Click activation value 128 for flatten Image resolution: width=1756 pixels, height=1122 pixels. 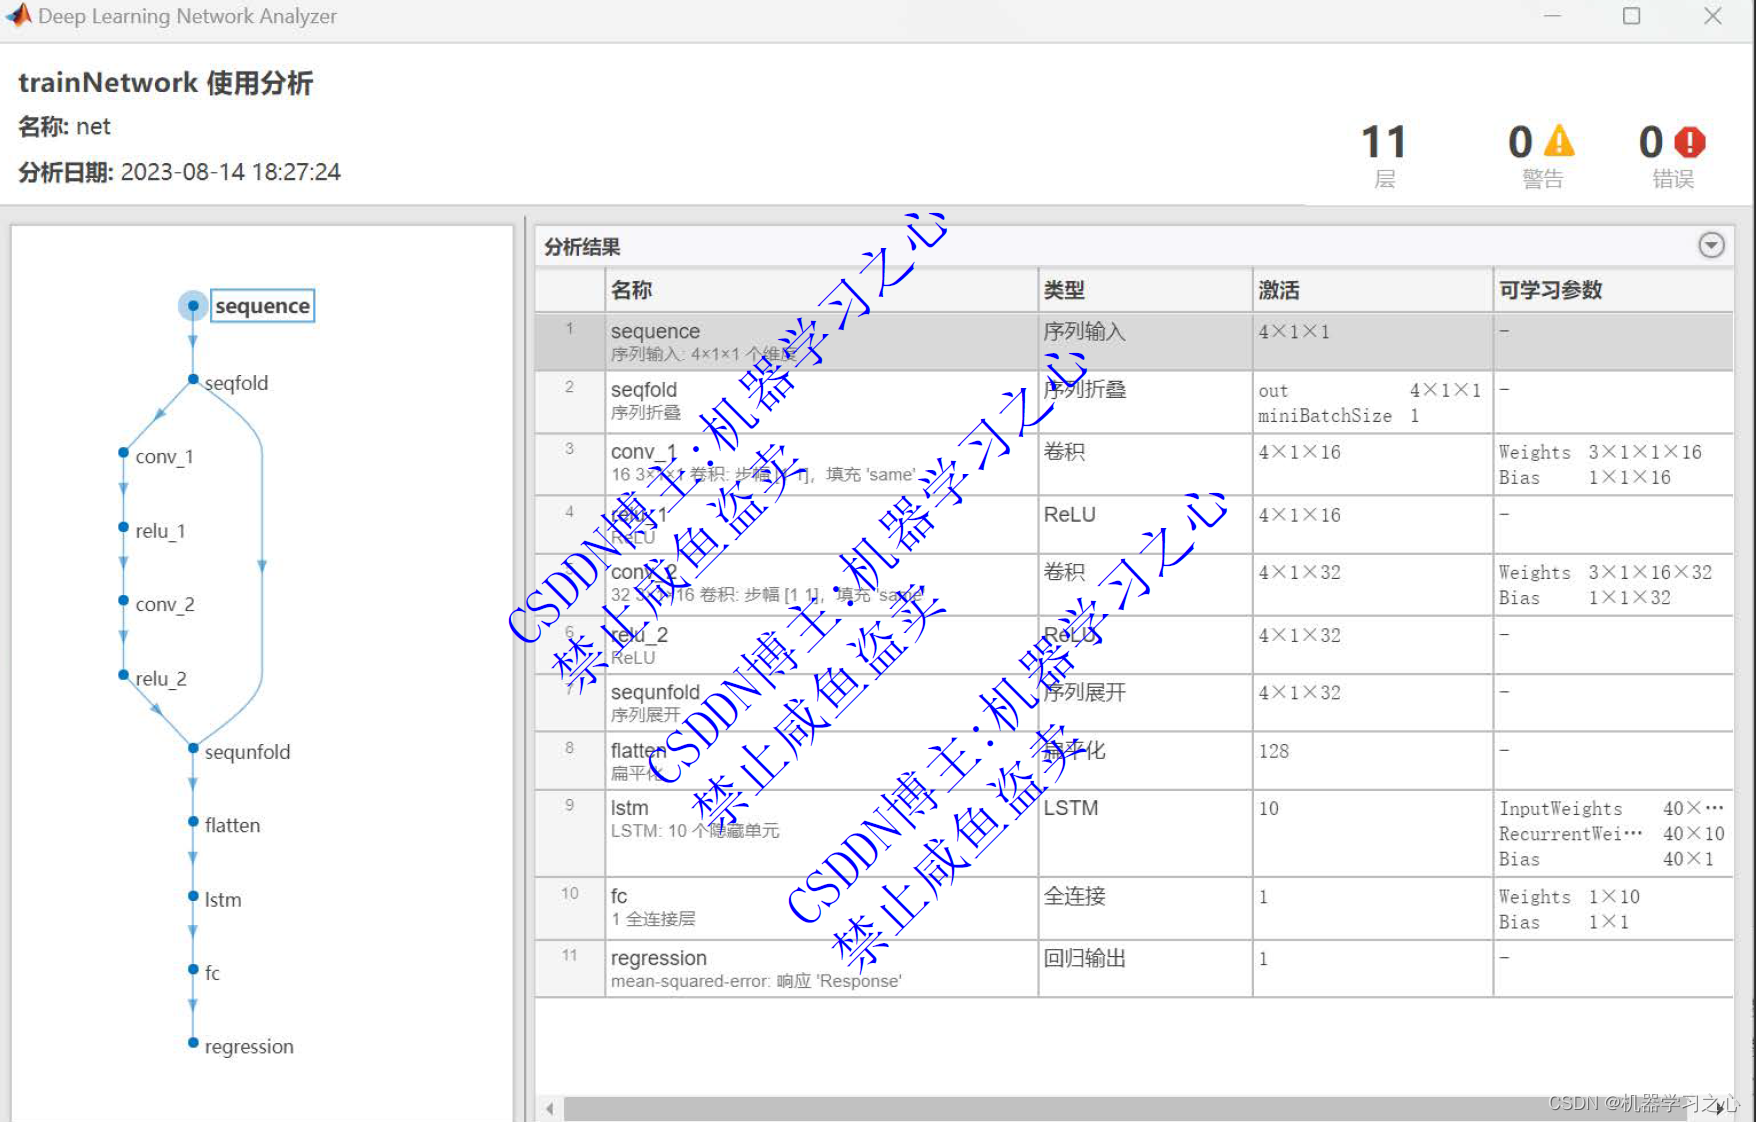coord(1273,751)
